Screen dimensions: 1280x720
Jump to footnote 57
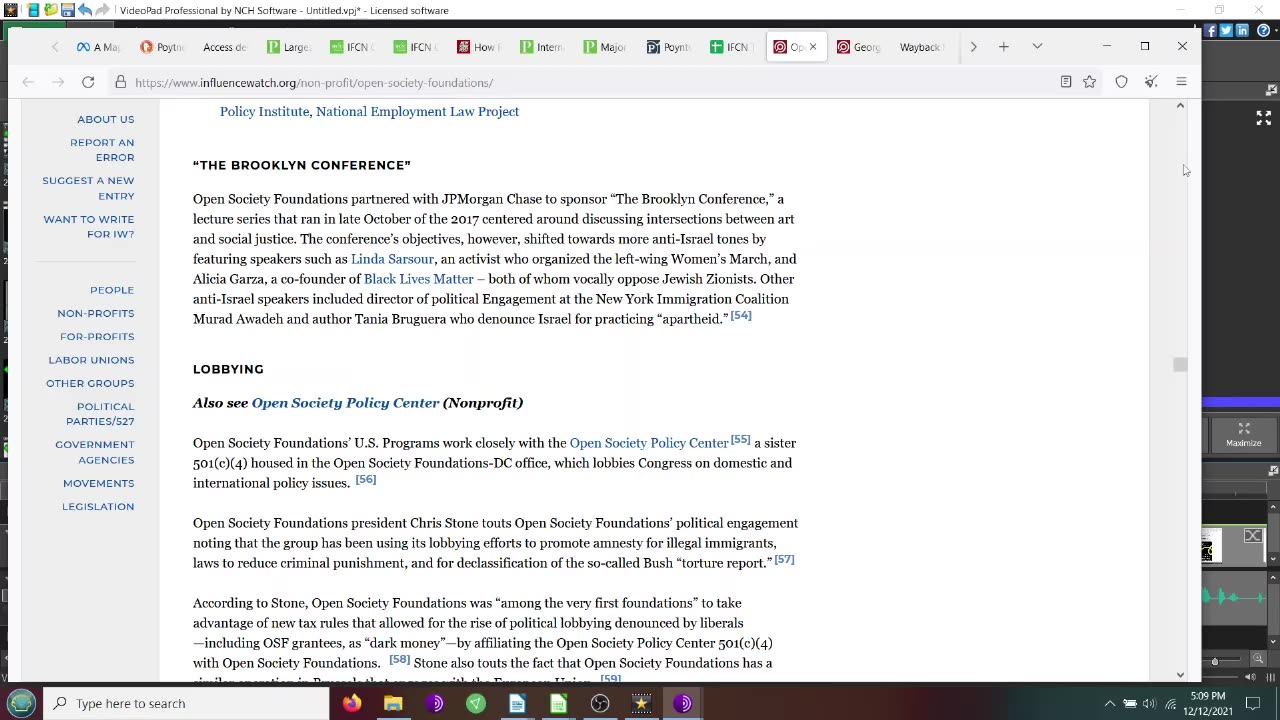pyautogui.click(x=784, y=560)
